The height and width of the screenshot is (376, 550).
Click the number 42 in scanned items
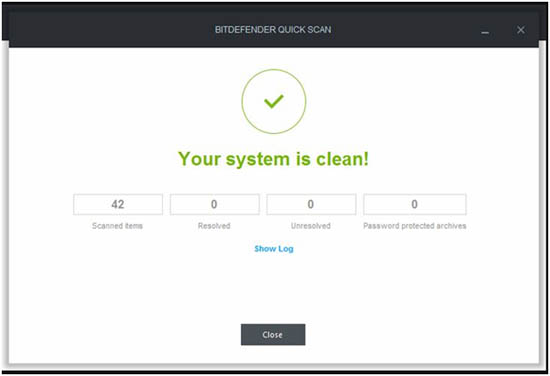(x=118, y=204)
